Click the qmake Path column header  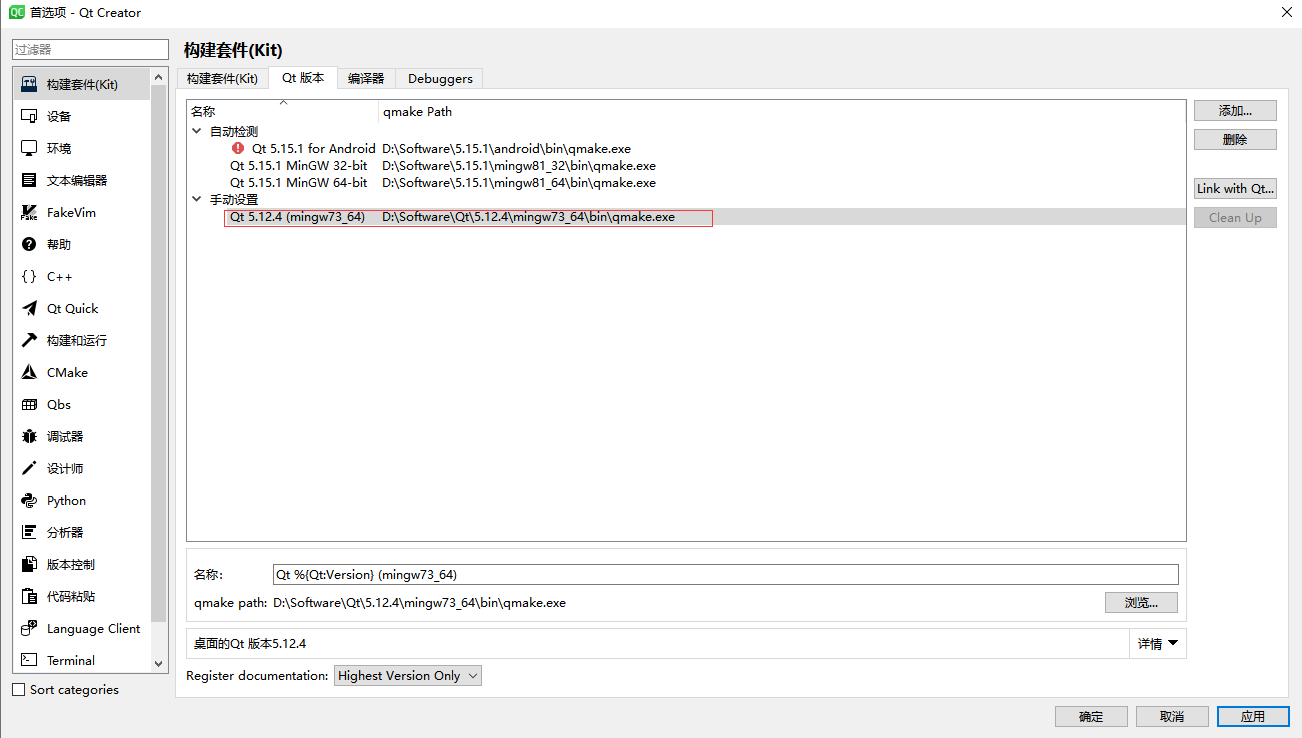pyautogui.click(x=782, y=111)
